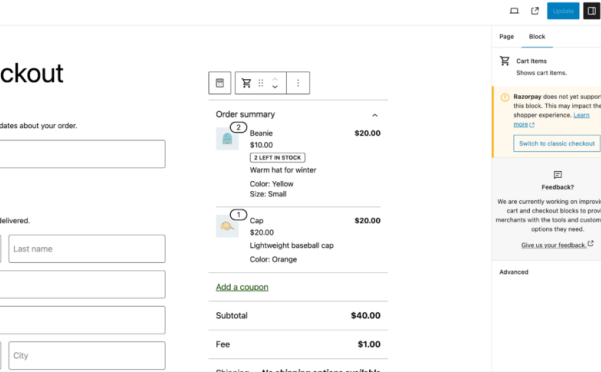Switch to the Page tab

[x=506, y=36]
